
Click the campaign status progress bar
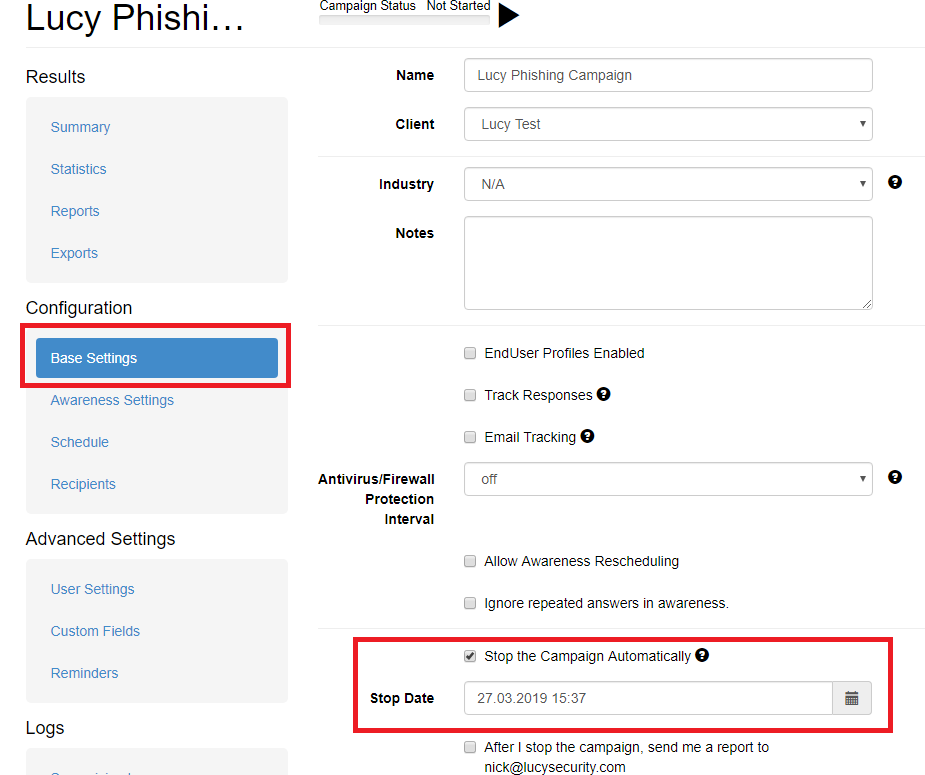404,19
